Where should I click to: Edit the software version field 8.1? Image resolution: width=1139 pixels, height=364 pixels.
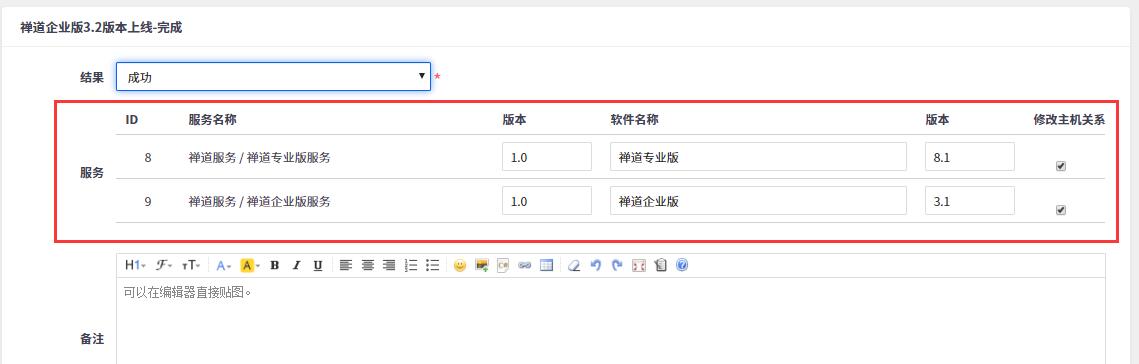click(x=970, y=157)
